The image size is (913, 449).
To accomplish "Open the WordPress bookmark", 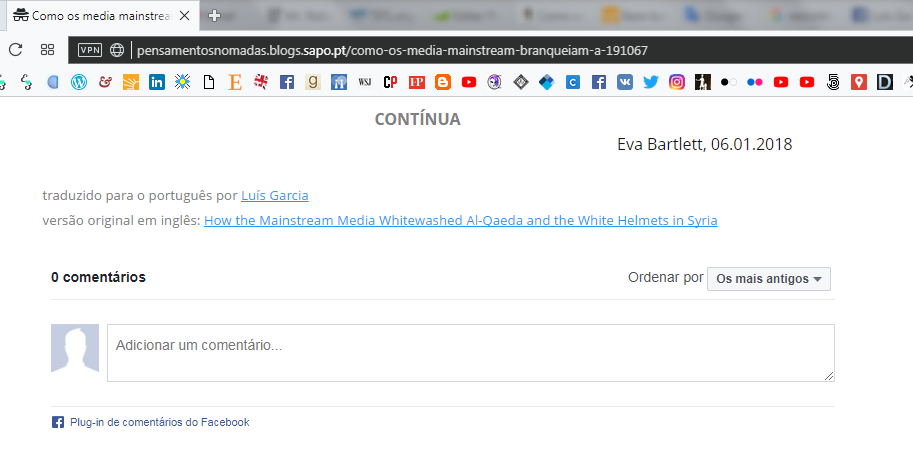I will coord(80,83).
